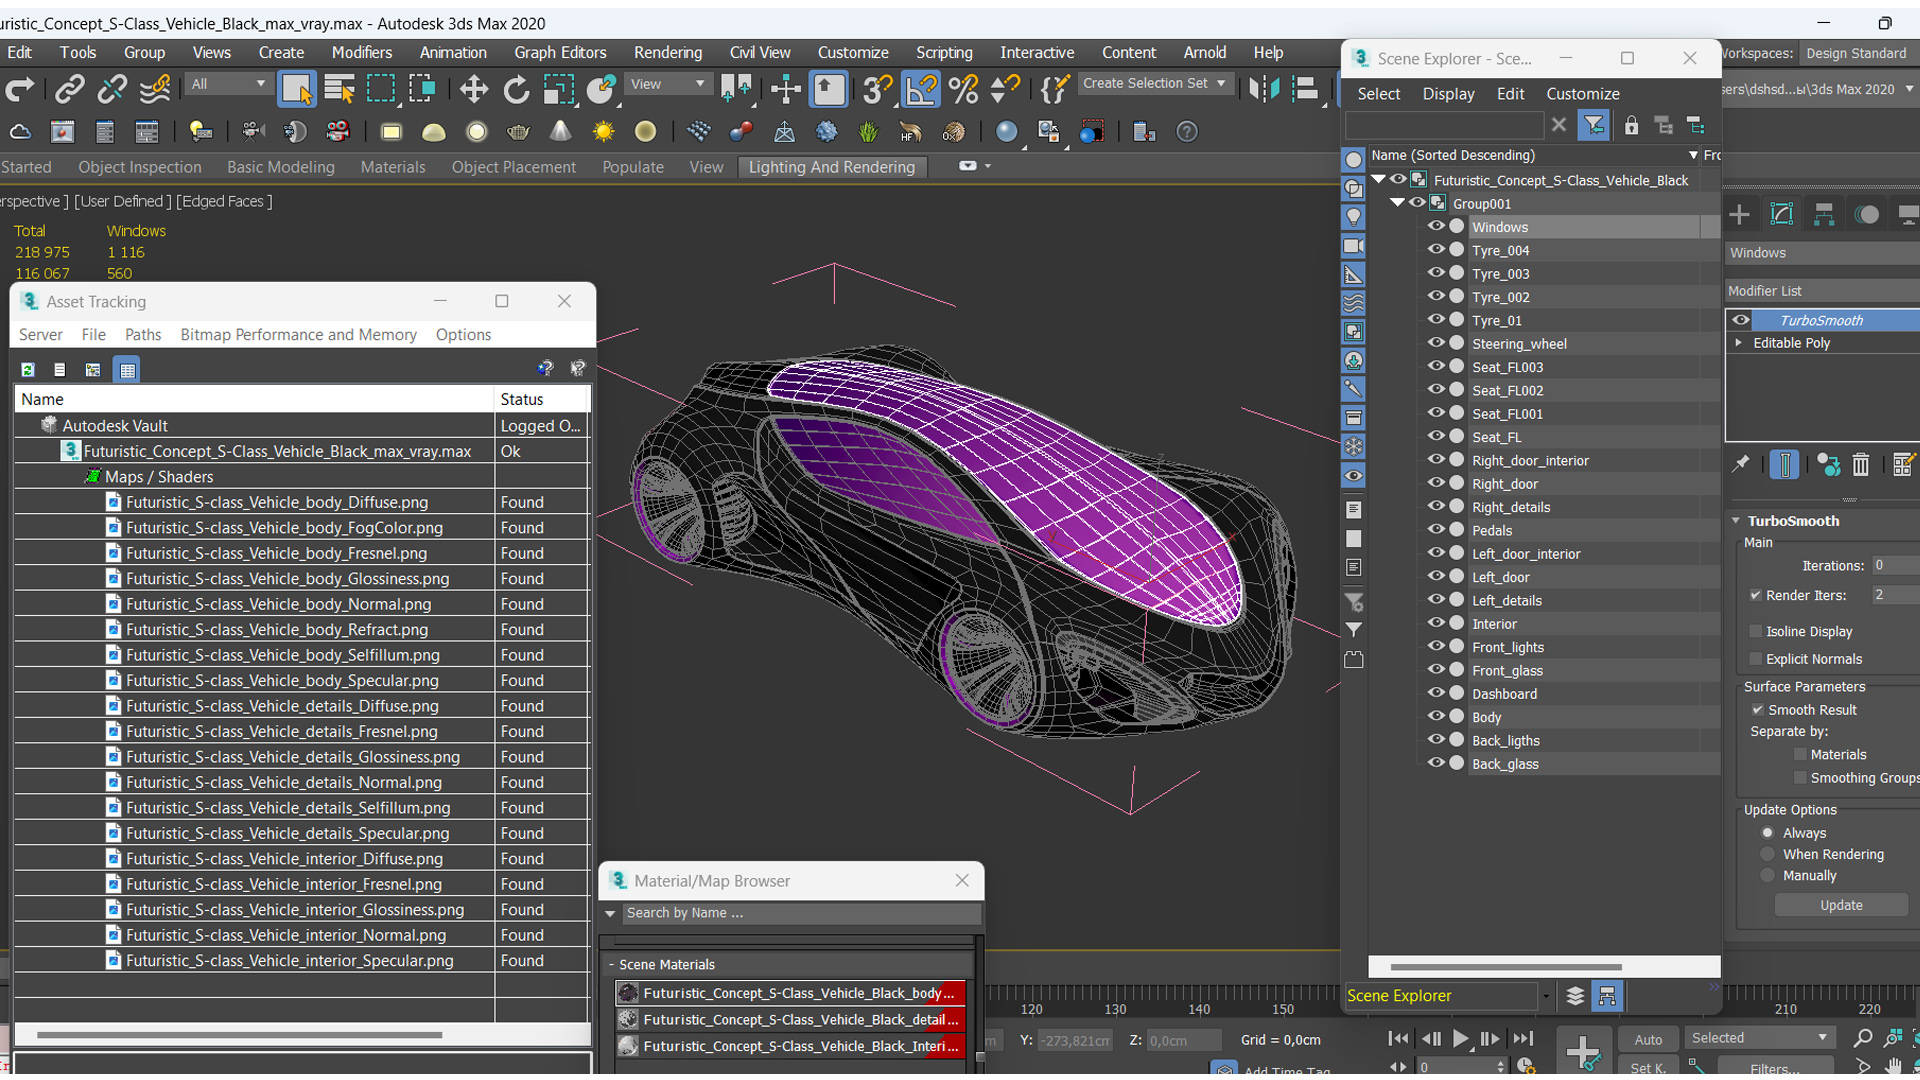The height and width of the screenshot is (1080, 1920).
Task: Collapse Group001 tree node
Action: coord(1397,203)
